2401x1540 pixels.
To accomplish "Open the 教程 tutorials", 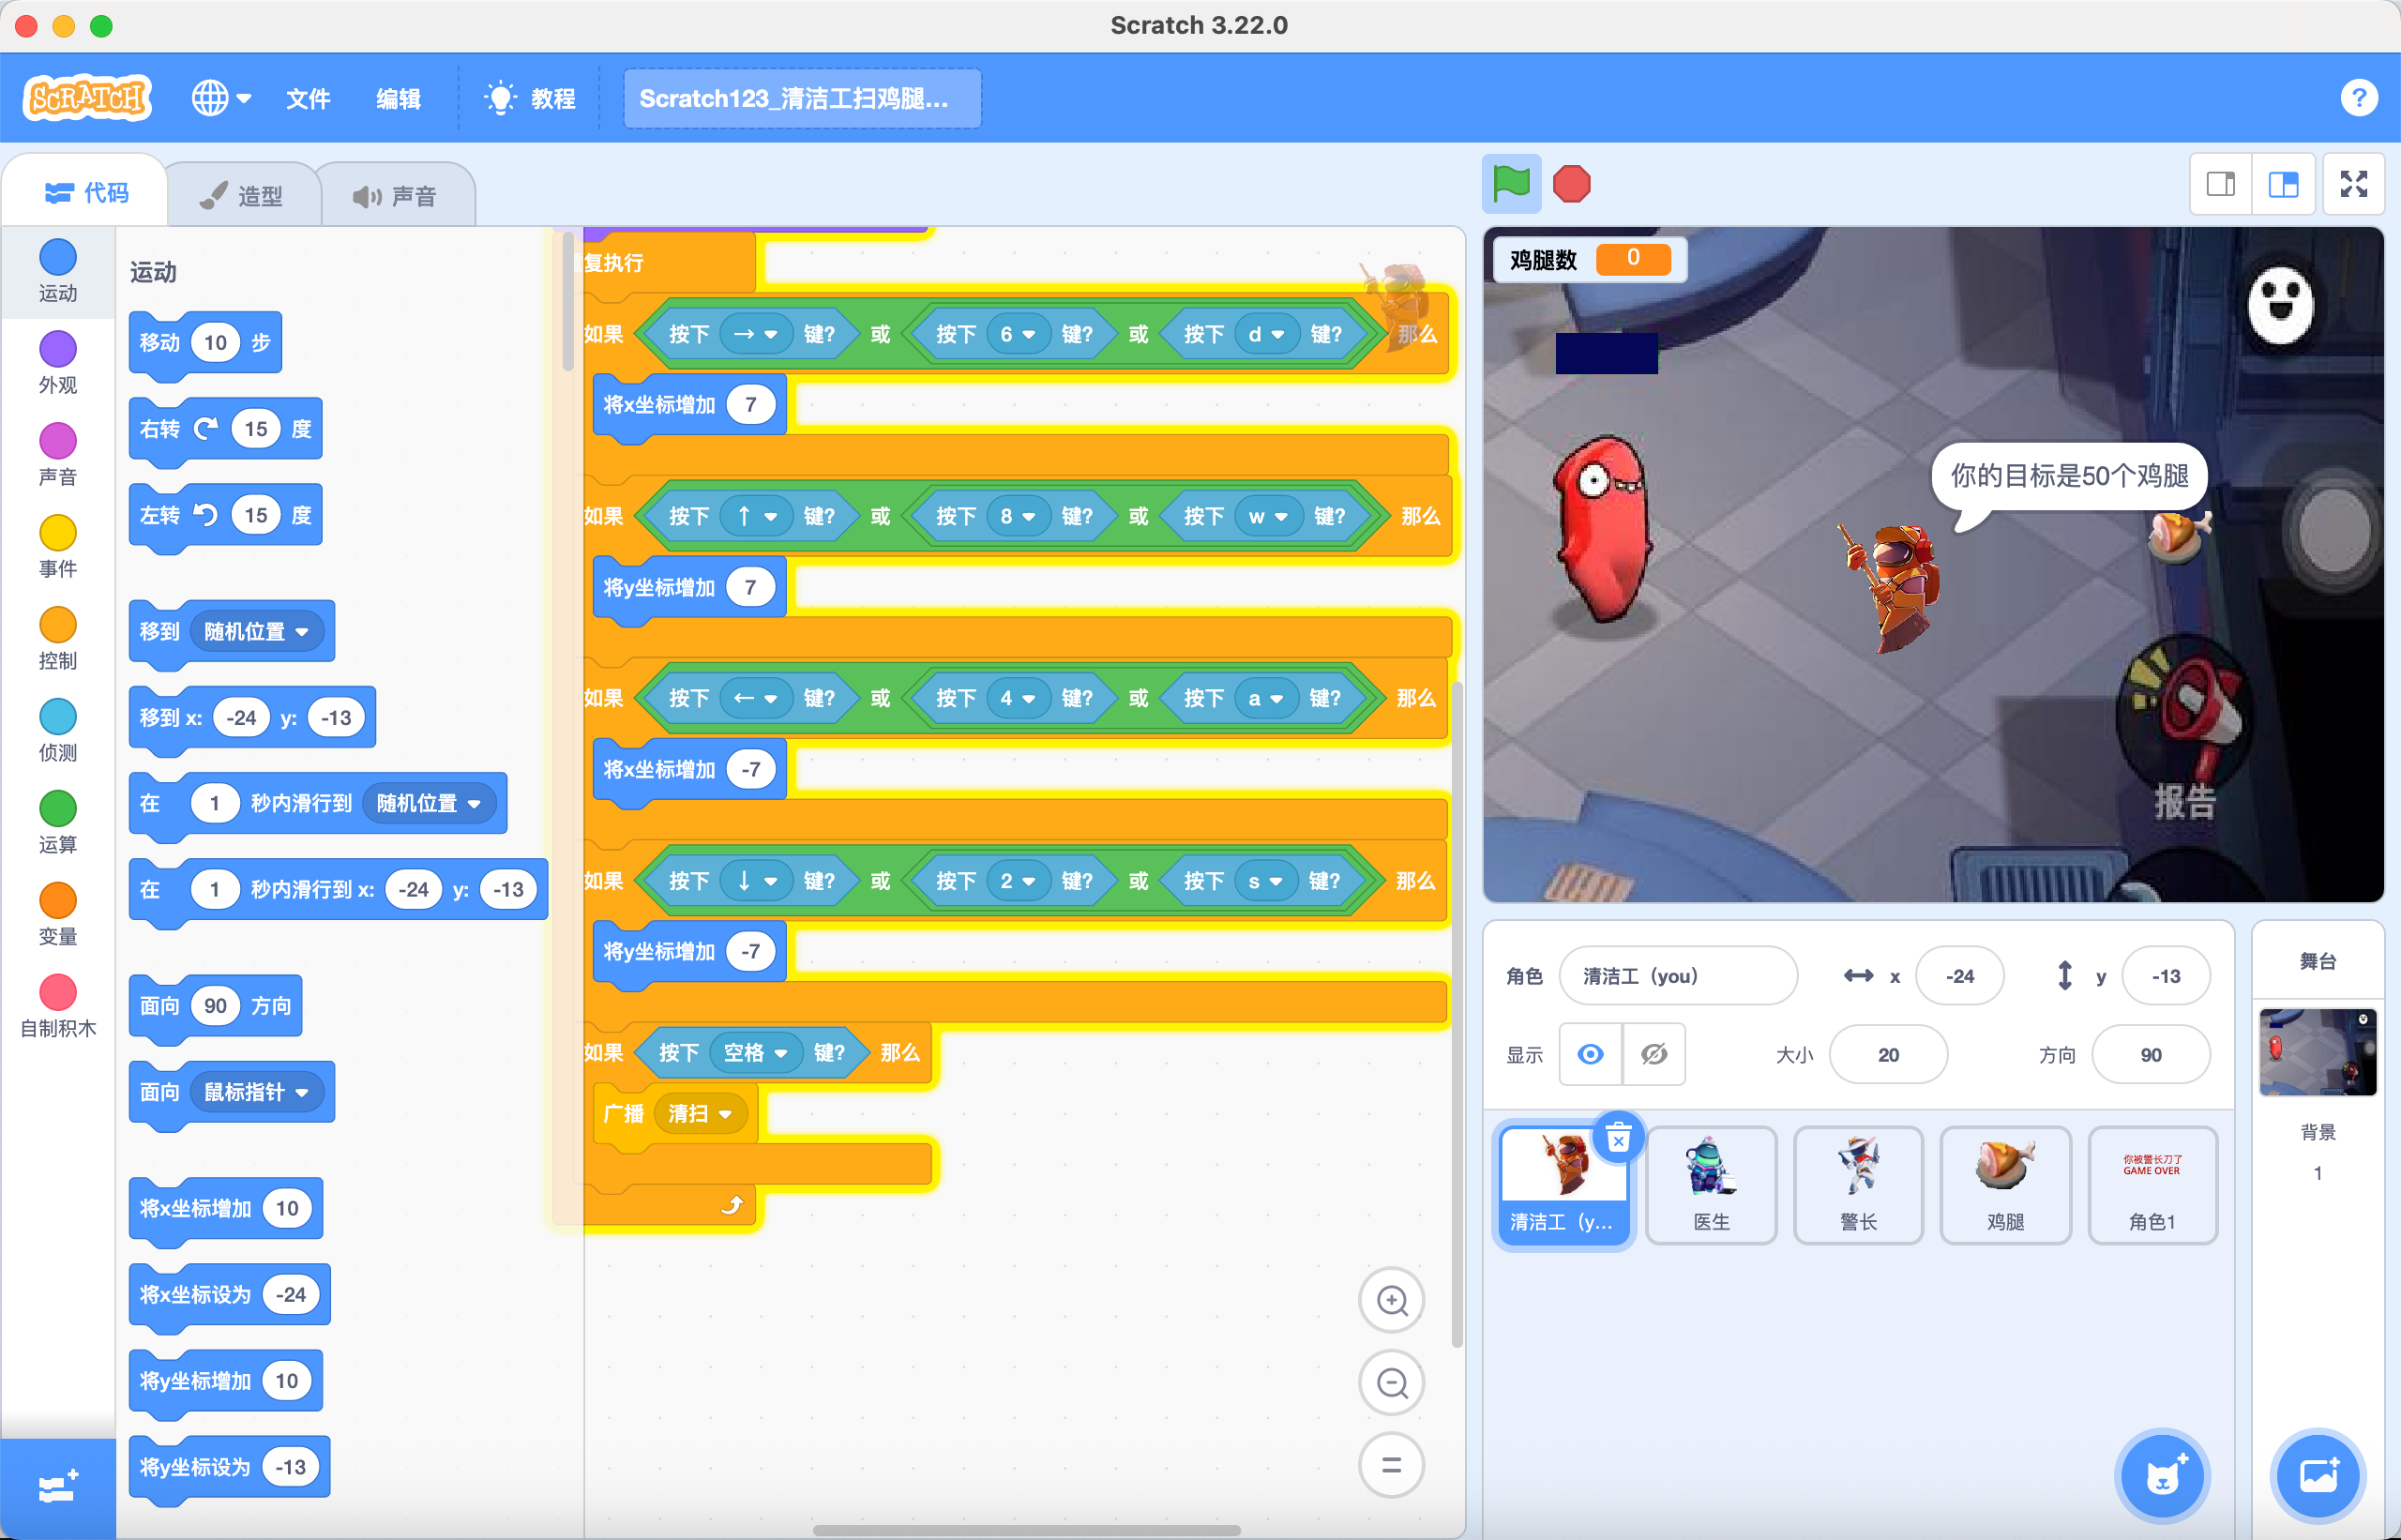I will pyautogui.click(x=530, y=98).
